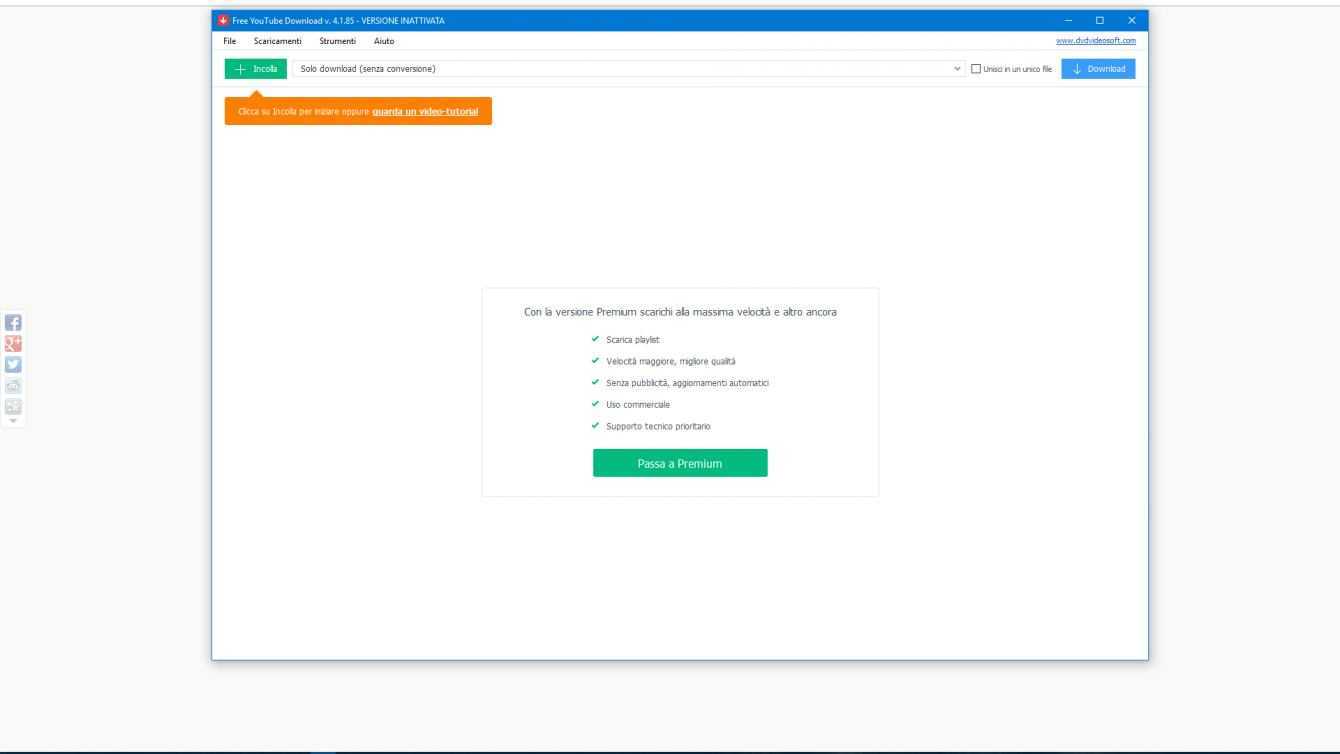Screen dimensions: 1340x754
Task: Expand the social share sidebar arrow
Action: click(x=15, y=421)
